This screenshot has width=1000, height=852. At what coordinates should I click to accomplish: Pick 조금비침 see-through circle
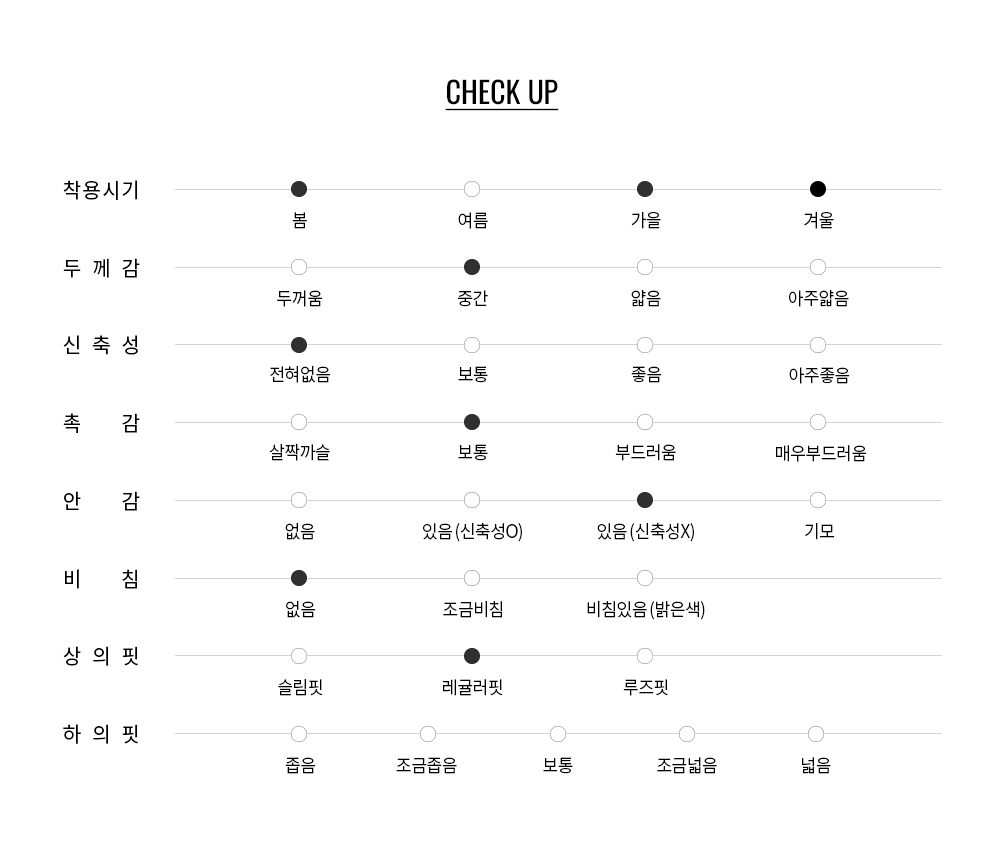point(472,578)
